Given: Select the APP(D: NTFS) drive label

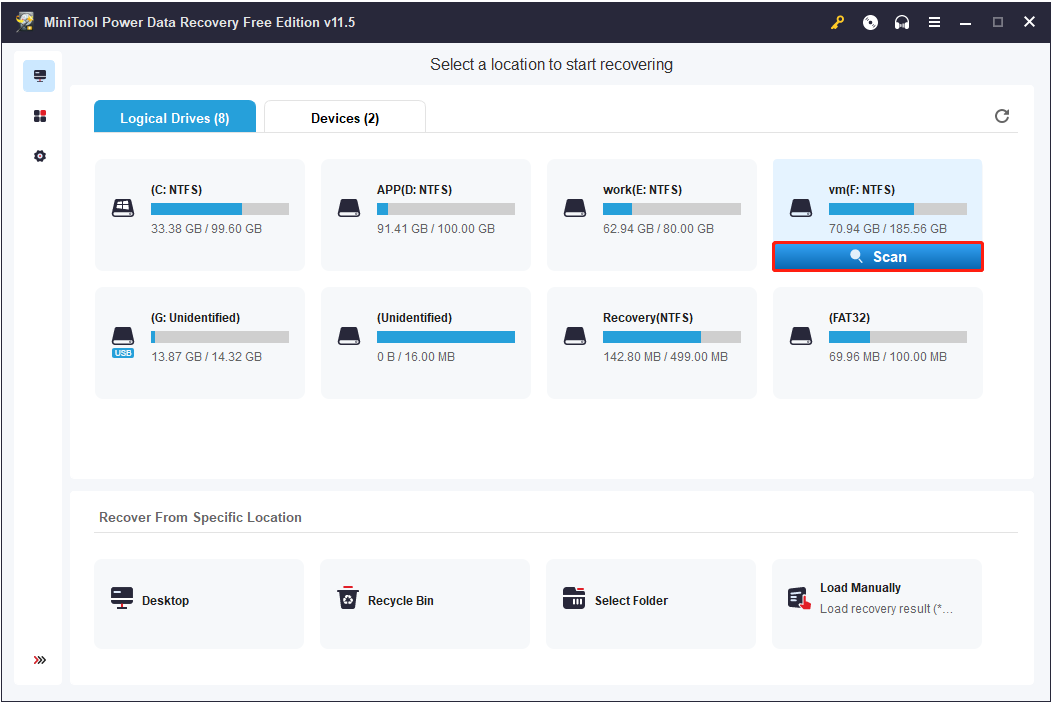Looking at the screenshot, I should [414, 189].
